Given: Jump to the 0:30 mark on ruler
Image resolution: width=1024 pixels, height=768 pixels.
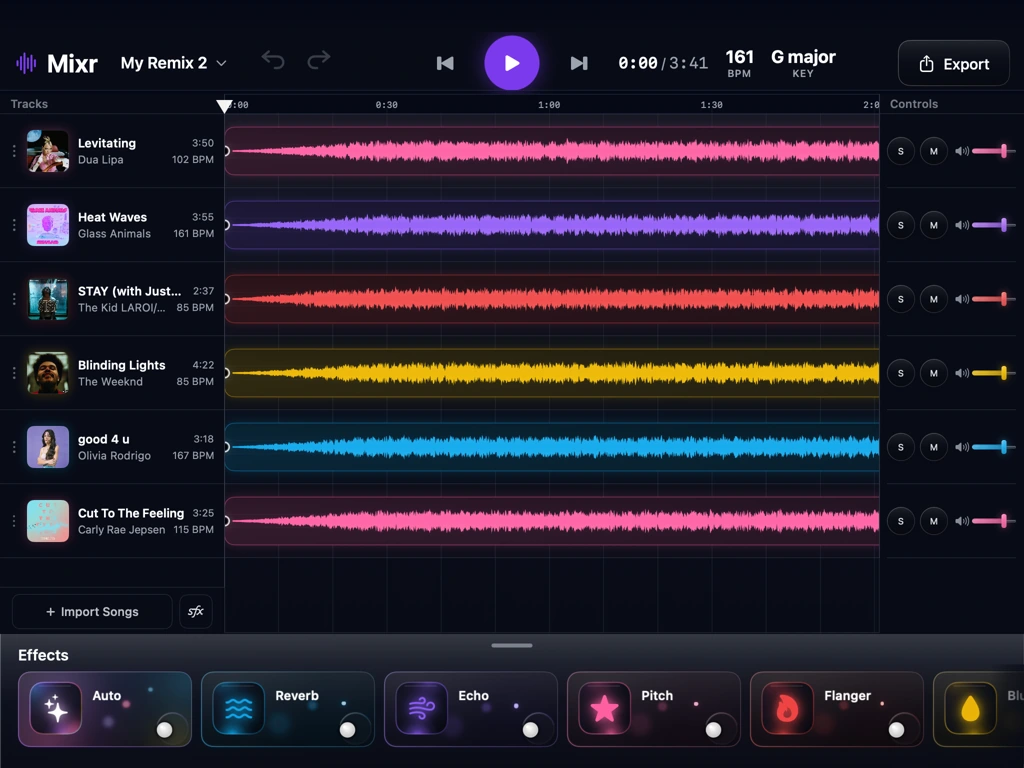Looking at the screenshot, I should (387, 104).
